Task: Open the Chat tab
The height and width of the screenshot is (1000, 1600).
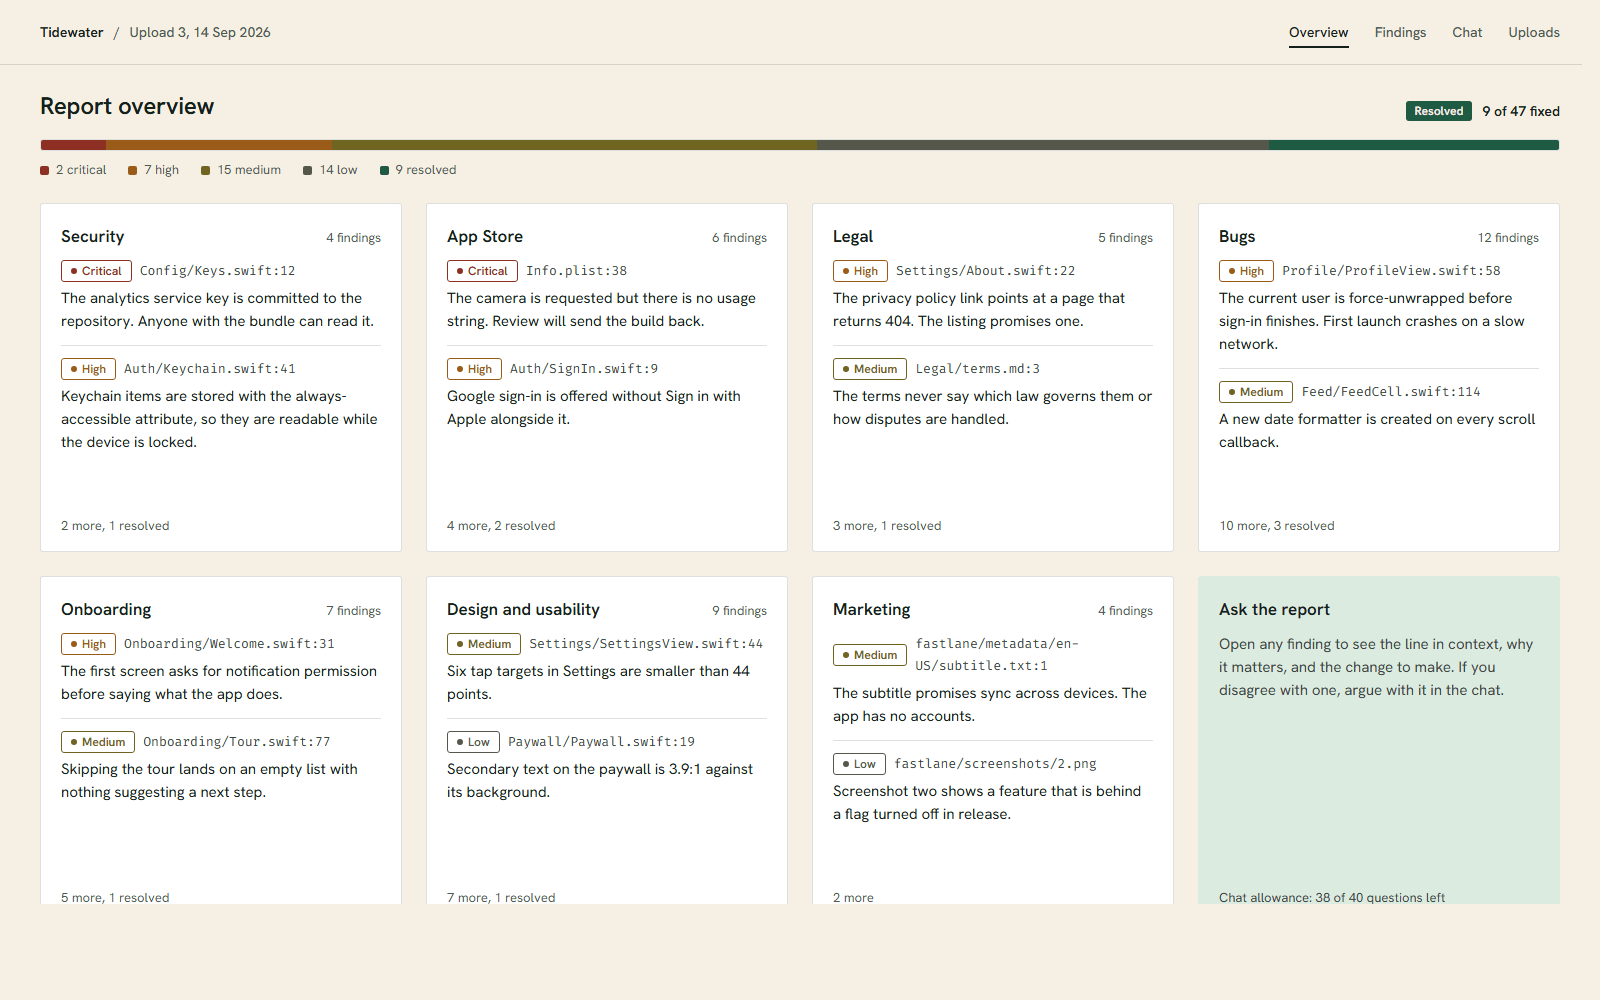Action: [x=1467, y=32]
